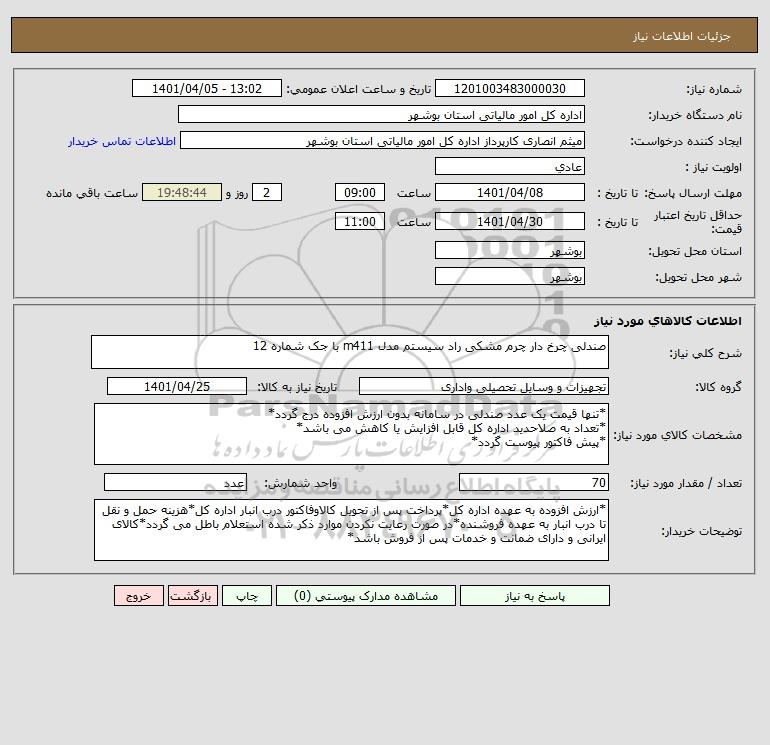Click the label گروه کالا
This screenshot has height=745, width=770.
[x=718, y=387]
